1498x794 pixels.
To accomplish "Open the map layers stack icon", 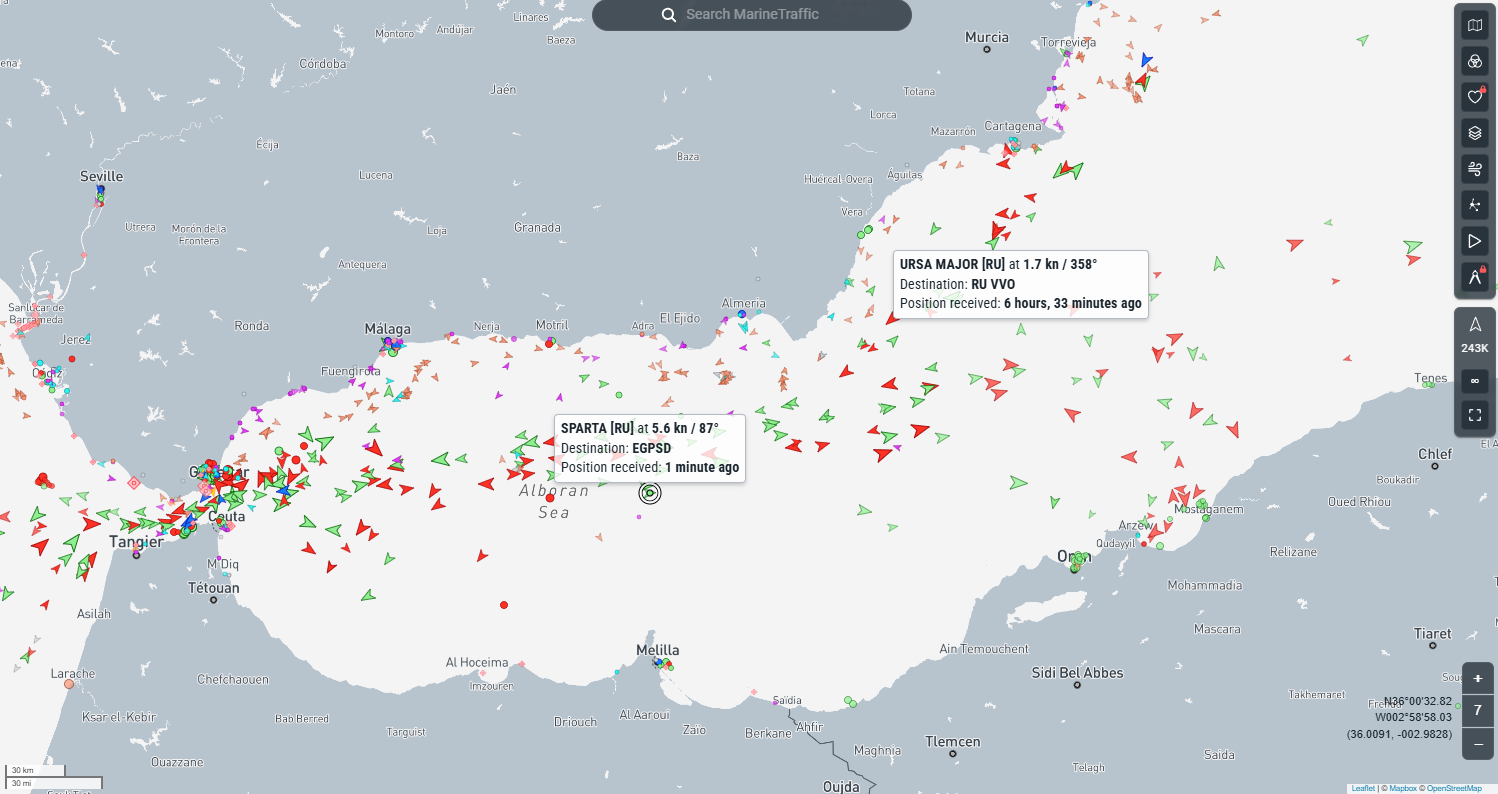I will click(x=1474, y=132).
